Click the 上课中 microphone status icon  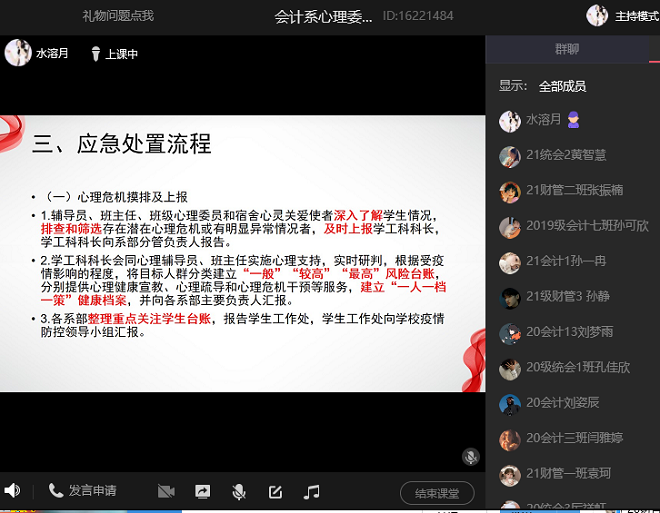tap(96, 54)
